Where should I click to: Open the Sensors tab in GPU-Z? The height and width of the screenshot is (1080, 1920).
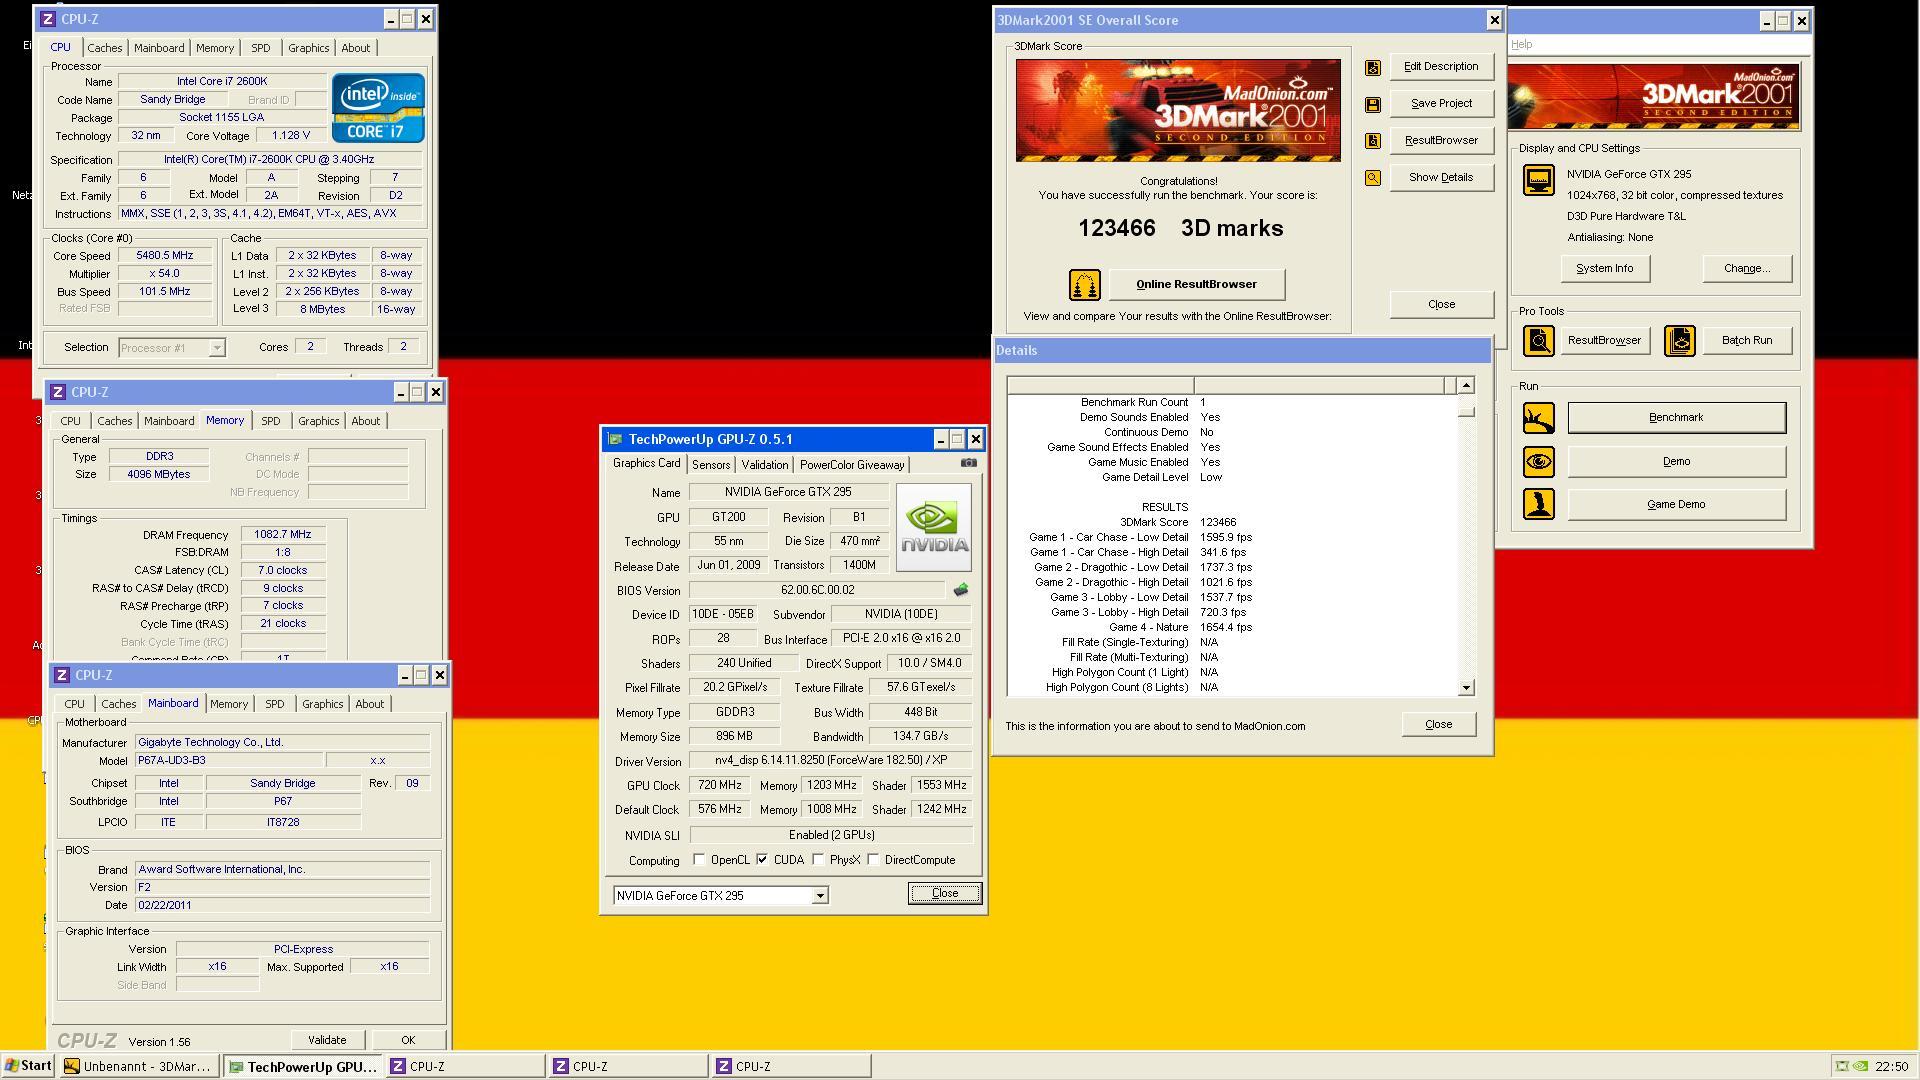[x=711, y=465]
